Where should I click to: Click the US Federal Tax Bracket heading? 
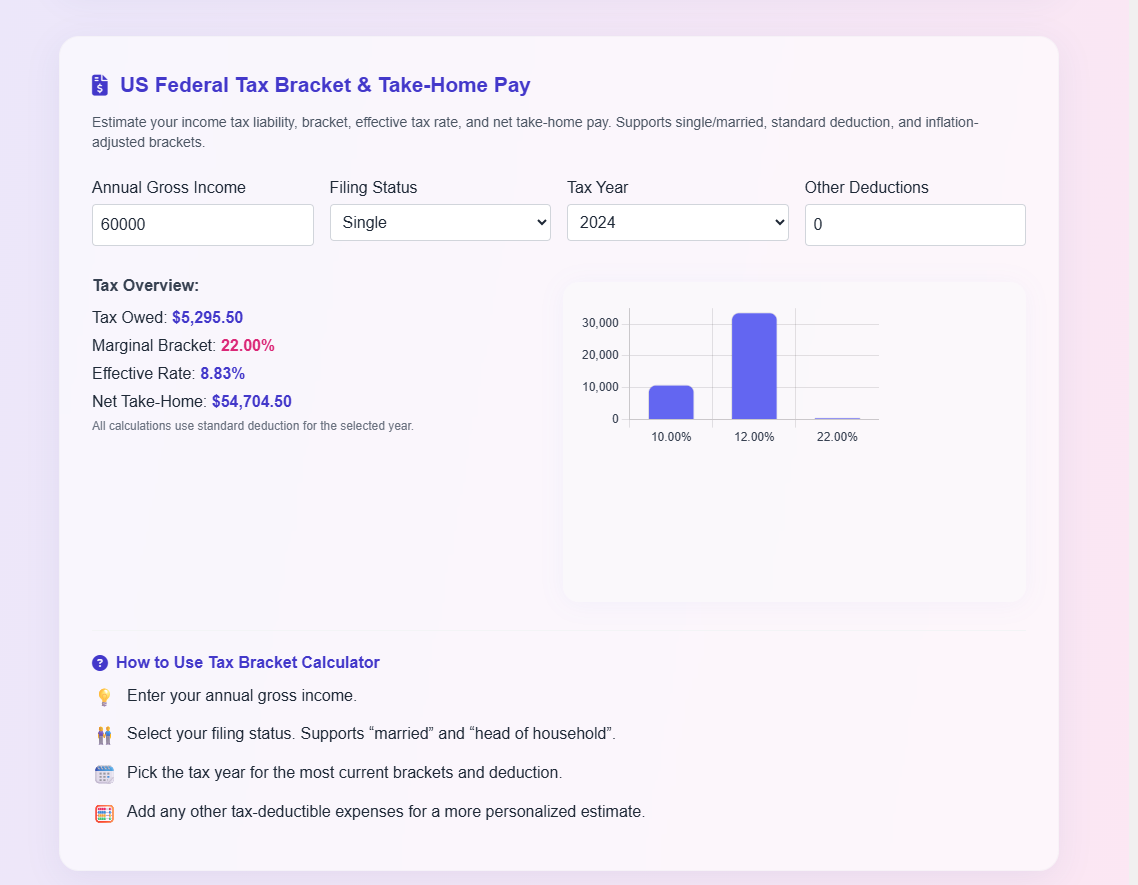click(325, 85)
